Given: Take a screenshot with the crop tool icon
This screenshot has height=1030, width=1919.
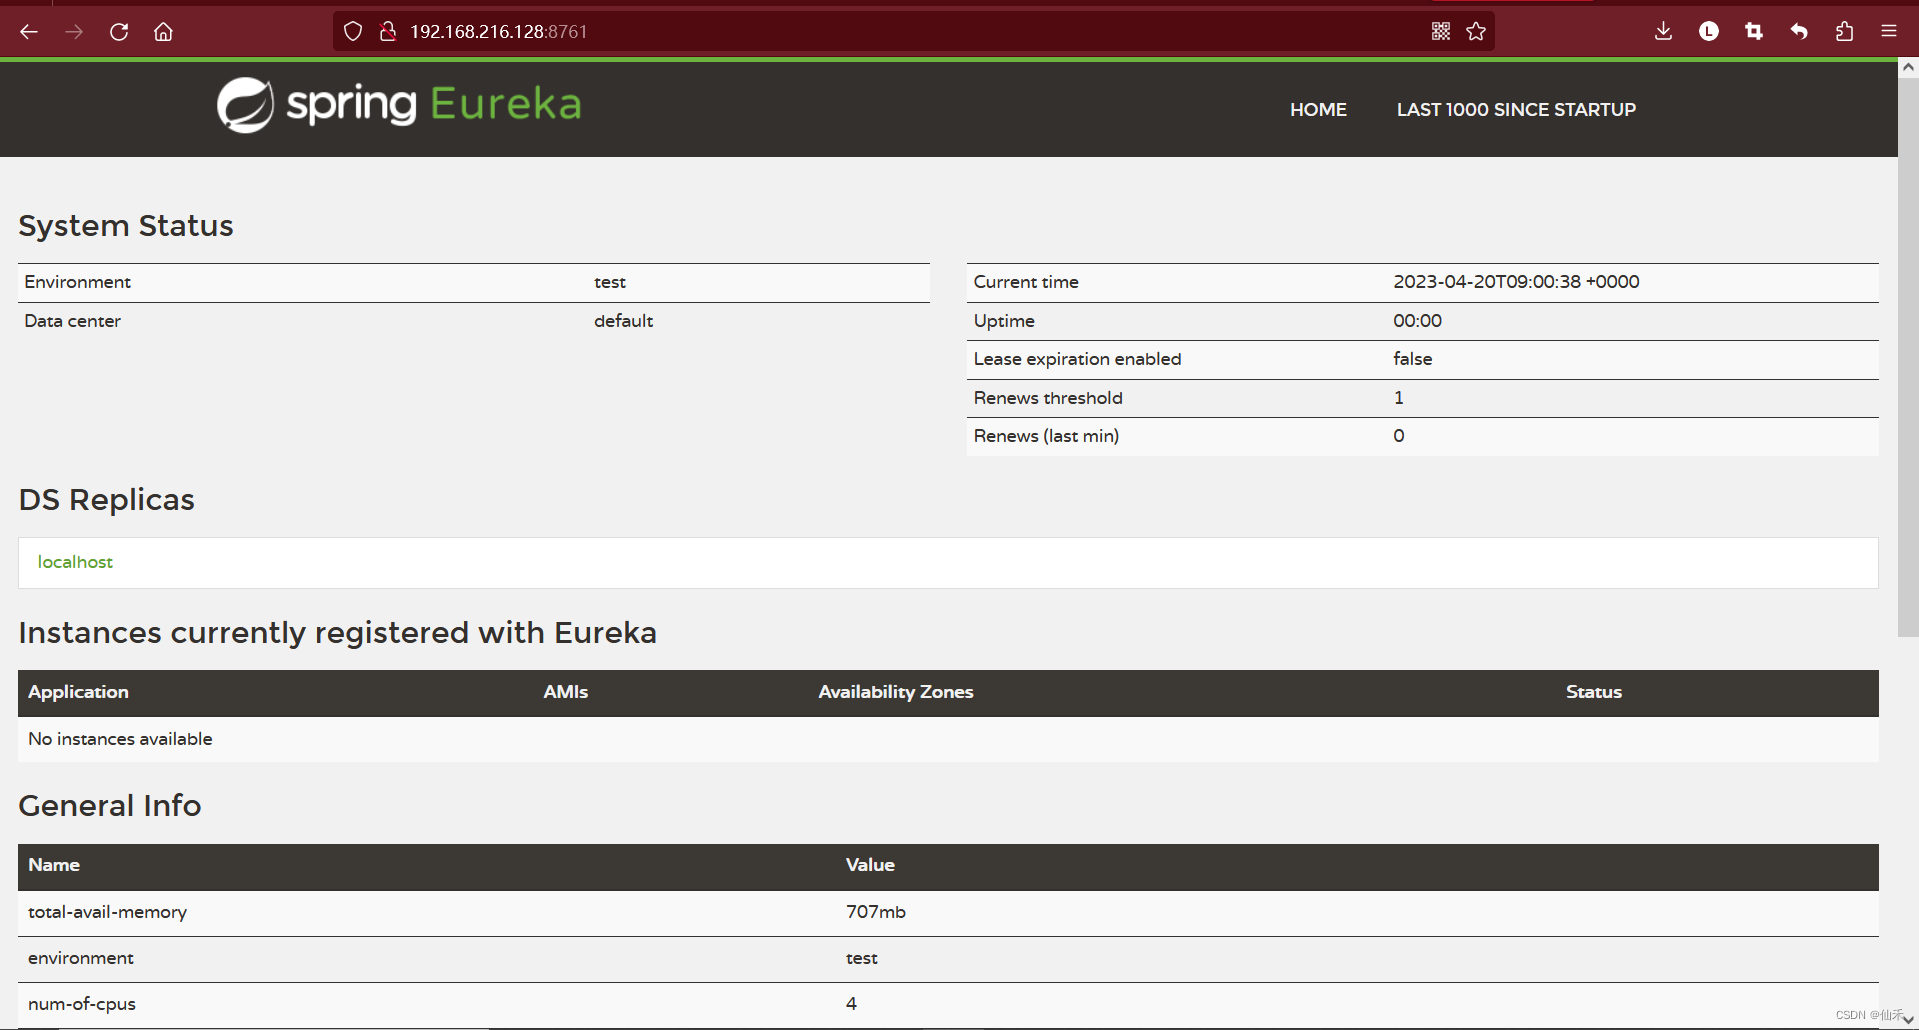Looking at the screenshot, I should tap(1753, 31).
